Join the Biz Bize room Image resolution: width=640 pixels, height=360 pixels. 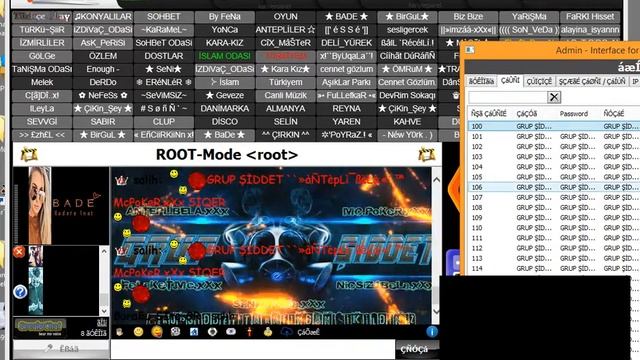[x=468, y=17]
